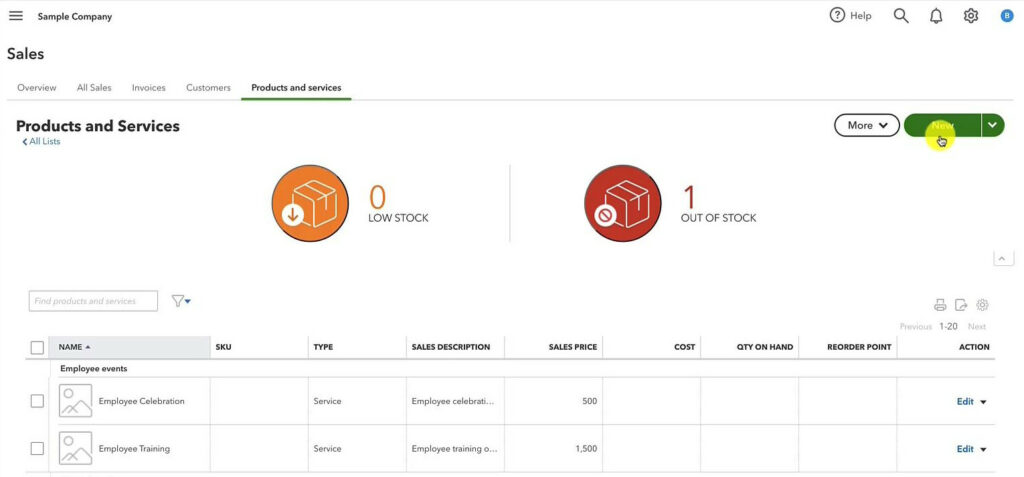Click Employee Training image placeholder
Screen dimensions: 1024x477
point(75,448)
